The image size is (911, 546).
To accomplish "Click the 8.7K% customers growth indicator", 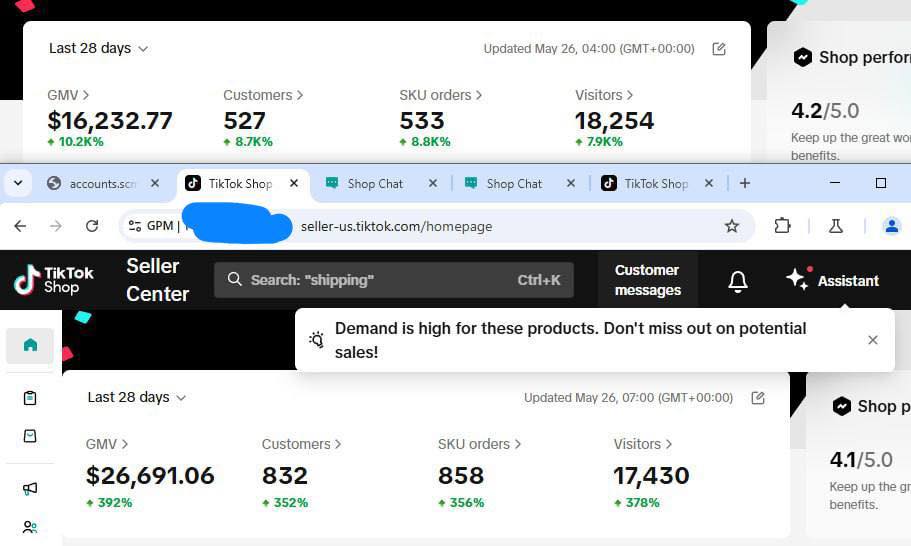I will point(248,142).
